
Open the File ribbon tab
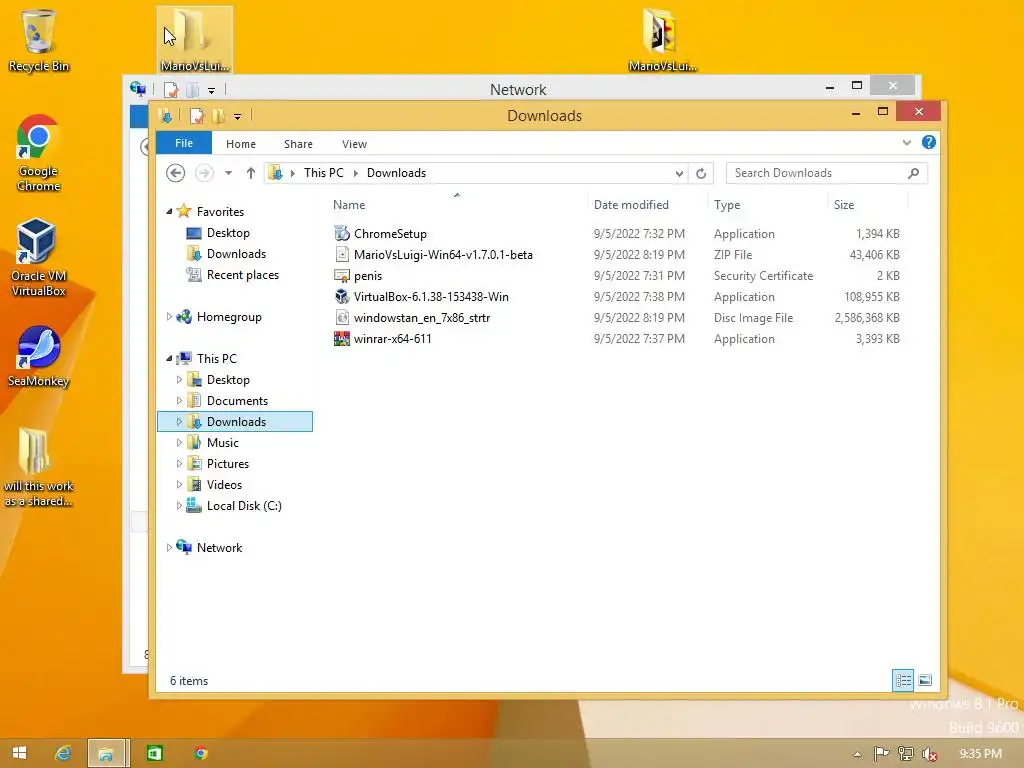[x=184, y=143]
